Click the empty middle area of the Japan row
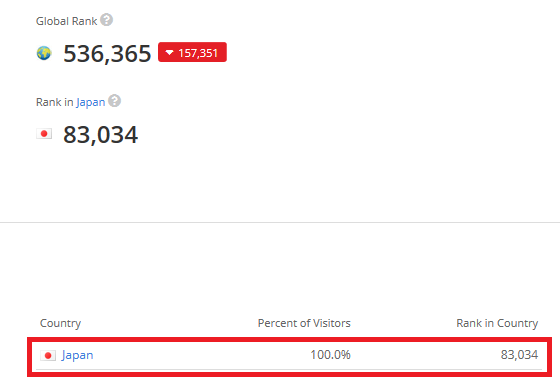Image resolution: width=560 pixels, height=388 pixels. (x=200, y=355)
